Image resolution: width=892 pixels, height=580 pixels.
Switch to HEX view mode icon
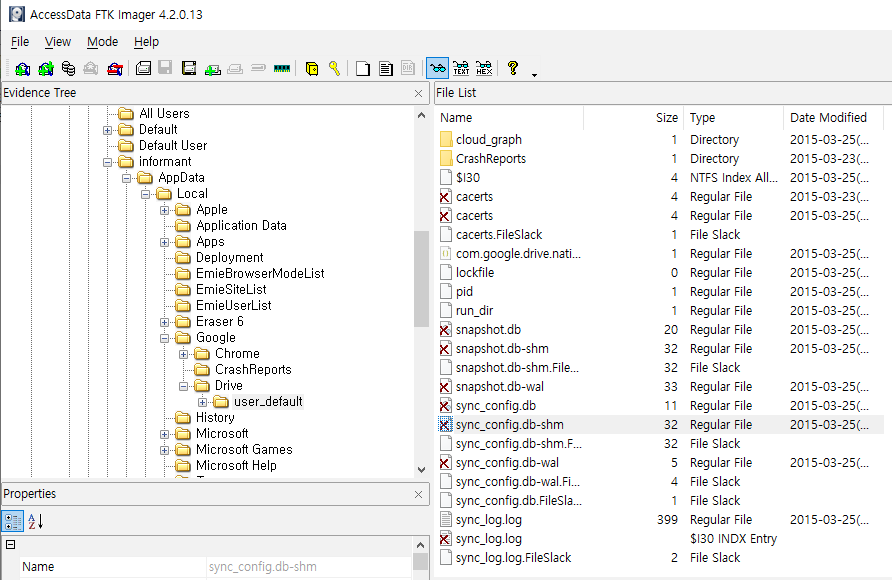(484, 69)
